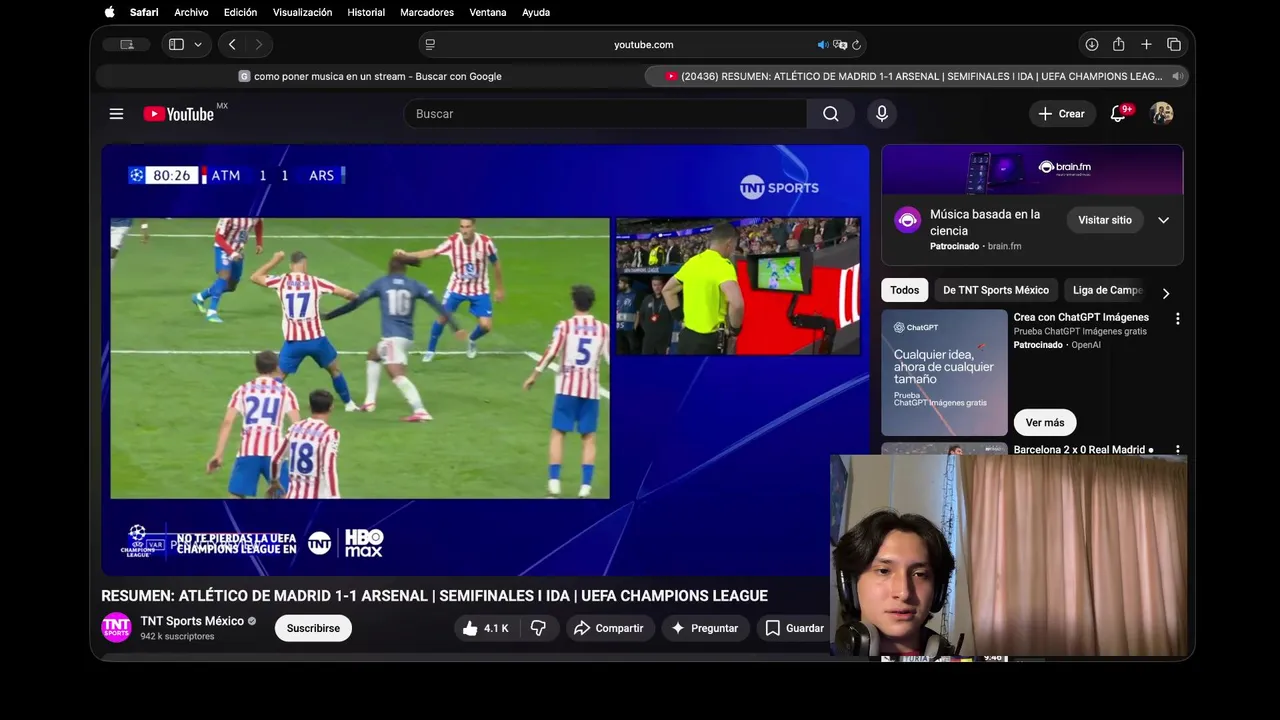The image size is (1280, 720).
Task: Mute audio via address bar speaker icon
Action: tap(822, 44)
